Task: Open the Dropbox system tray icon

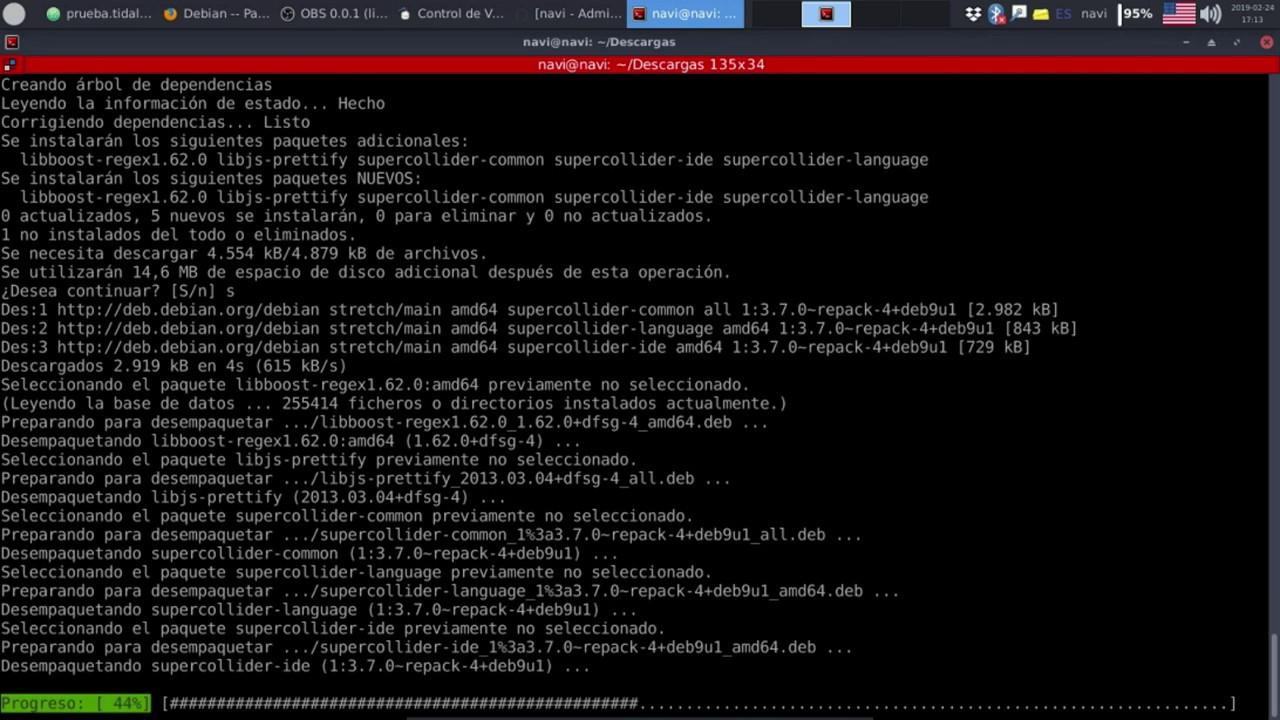Action: click(973, 13)
